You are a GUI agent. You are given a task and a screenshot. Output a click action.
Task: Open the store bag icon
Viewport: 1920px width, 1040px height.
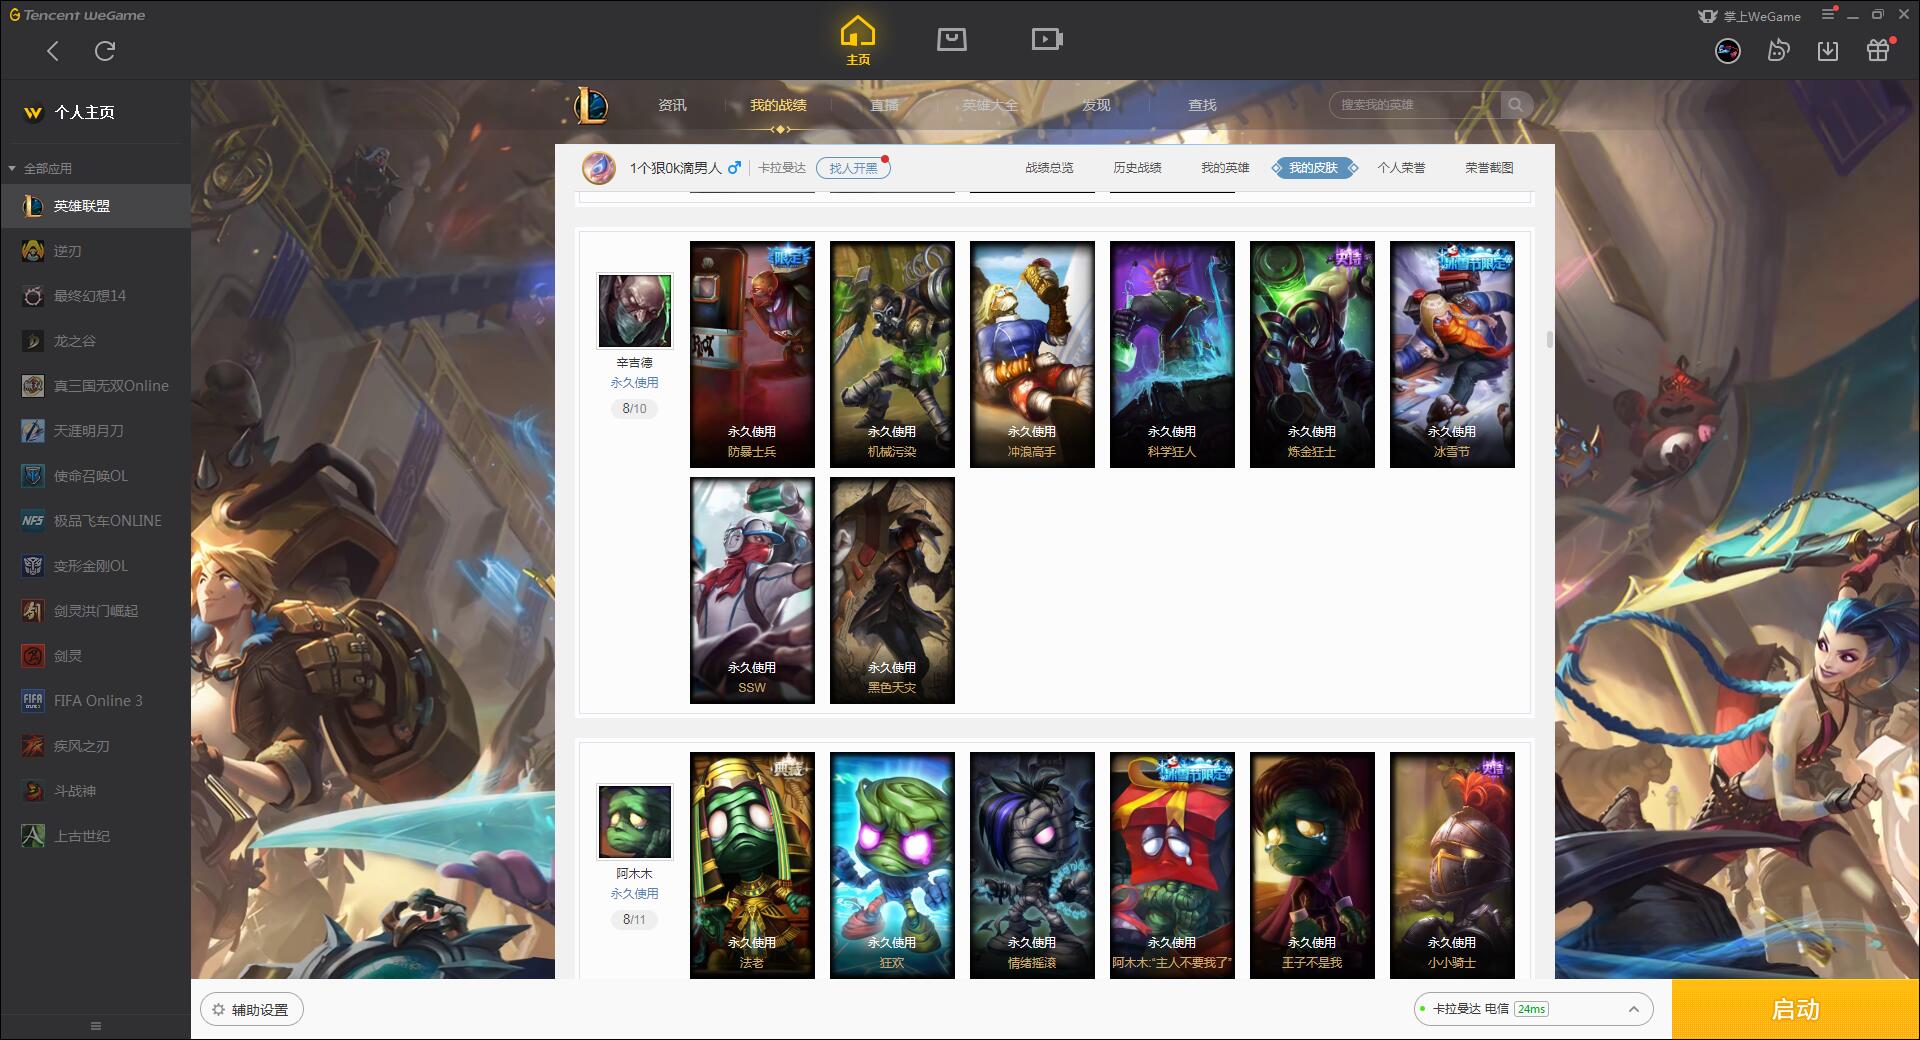(x=952, y=40)
